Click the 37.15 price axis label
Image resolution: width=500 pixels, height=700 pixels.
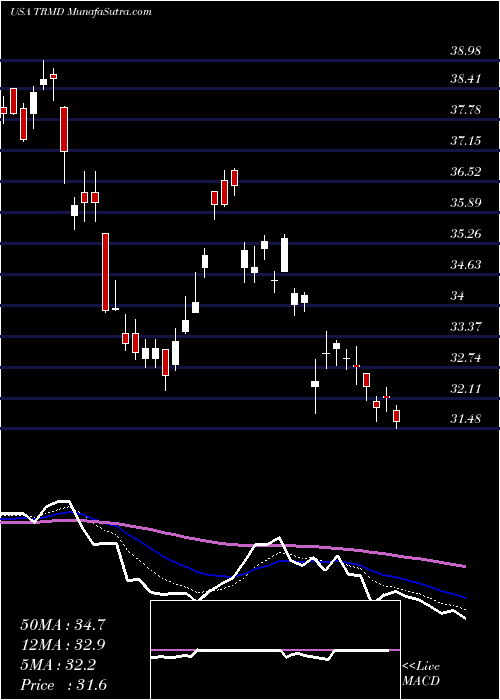click(466, 141)
